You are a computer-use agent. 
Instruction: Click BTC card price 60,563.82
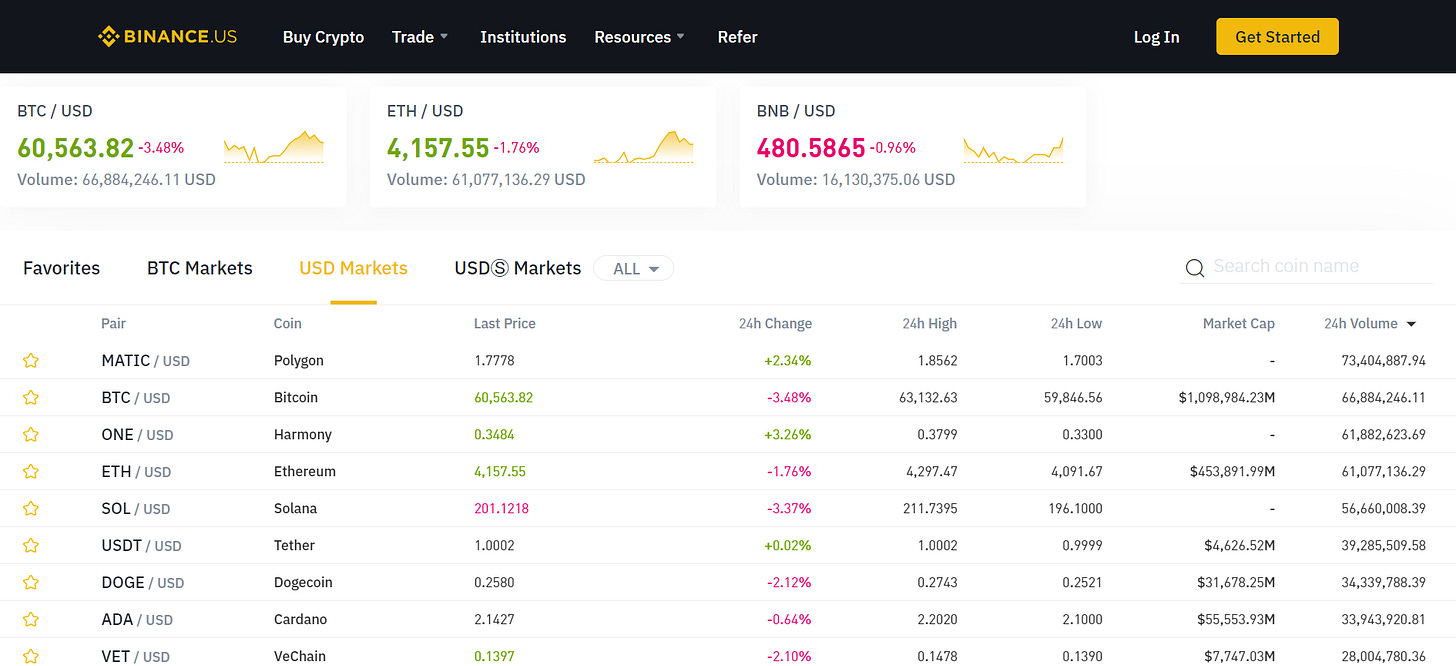[x=76, y=148]
